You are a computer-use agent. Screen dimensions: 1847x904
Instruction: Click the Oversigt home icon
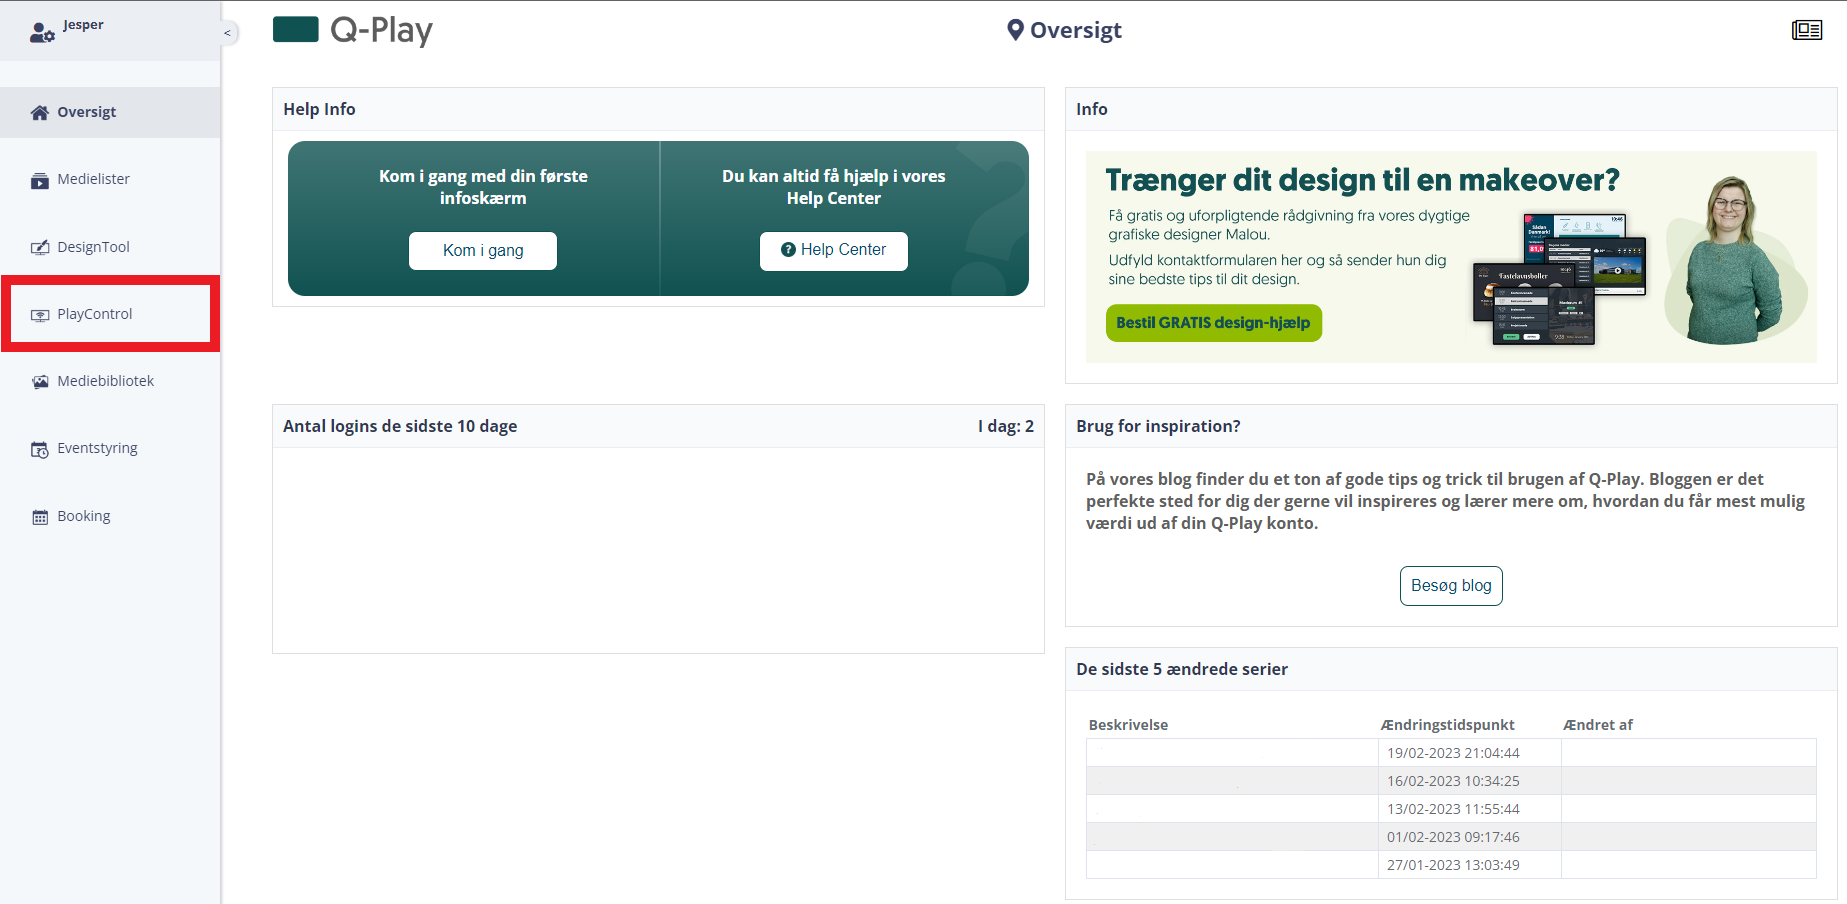40,112
